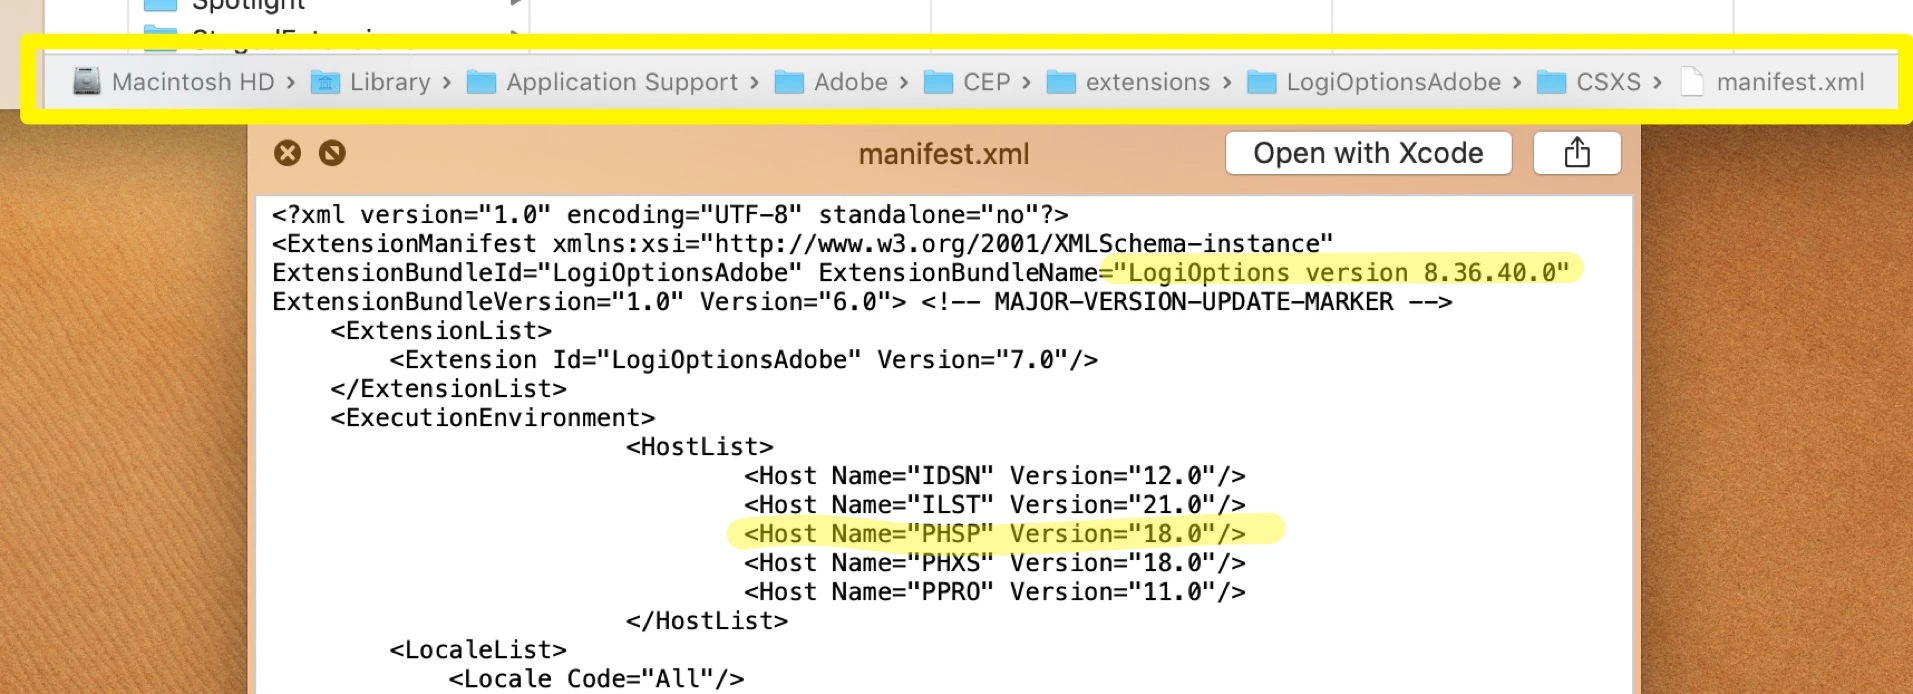Click the xml version declaration line
Image resolution: width=1913 pixels, height=694 pixels.
(670, 215)
